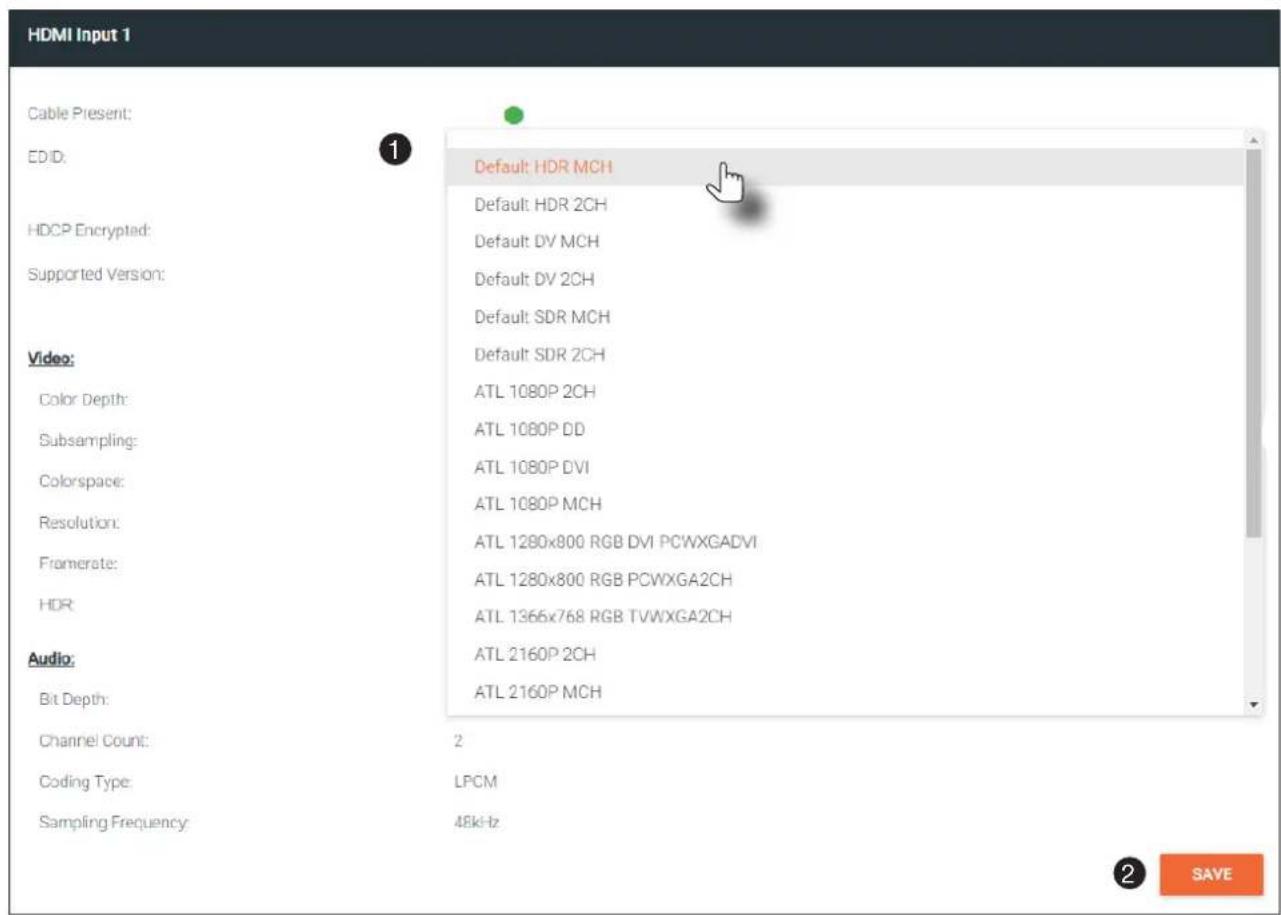Select ATL 1080P MCH option
Viewport: 1281px width, 915px height.
[x=845, y=504]
